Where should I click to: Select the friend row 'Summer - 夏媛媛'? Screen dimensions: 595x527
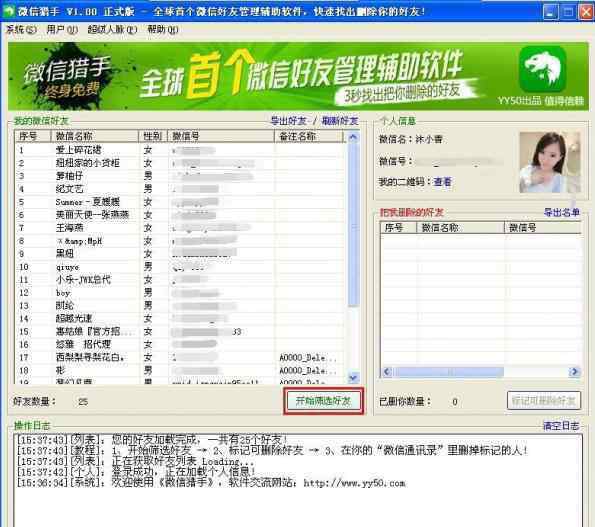179,202
